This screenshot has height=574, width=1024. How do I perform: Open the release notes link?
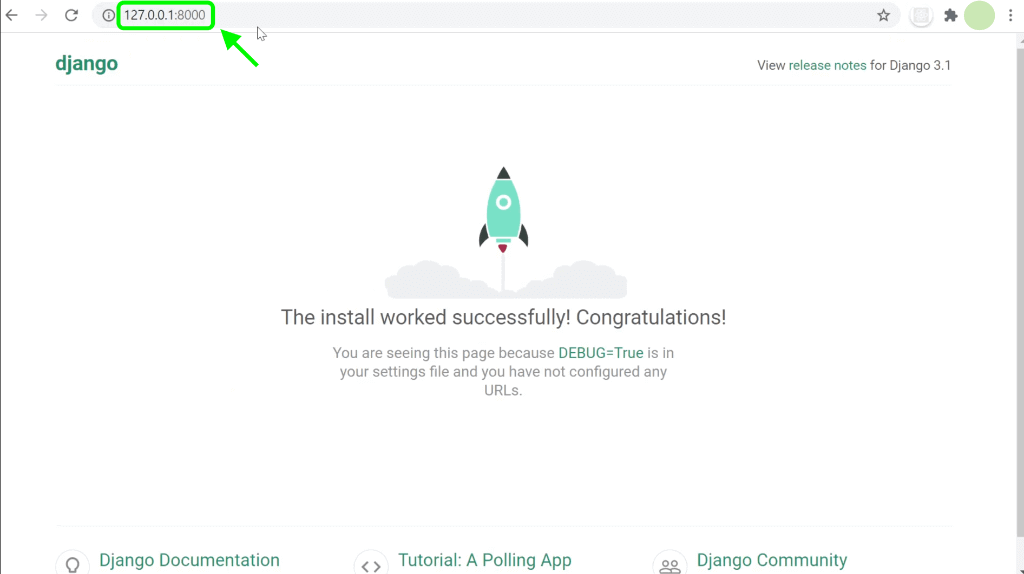coord(827,65)
